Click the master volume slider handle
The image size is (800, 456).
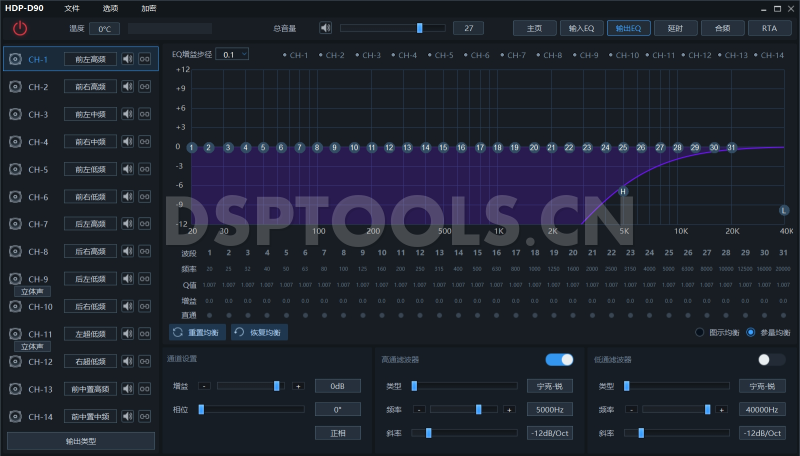pos(419,28)
